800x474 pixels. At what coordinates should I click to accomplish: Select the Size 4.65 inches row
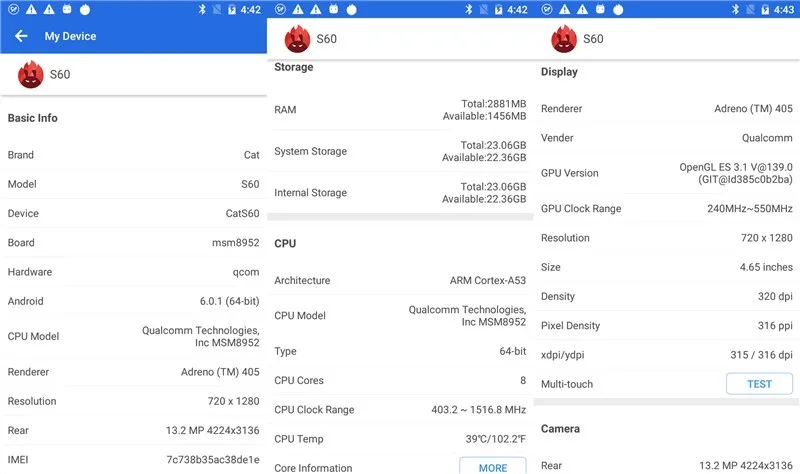pyautogui.click(x=667, y=267)
